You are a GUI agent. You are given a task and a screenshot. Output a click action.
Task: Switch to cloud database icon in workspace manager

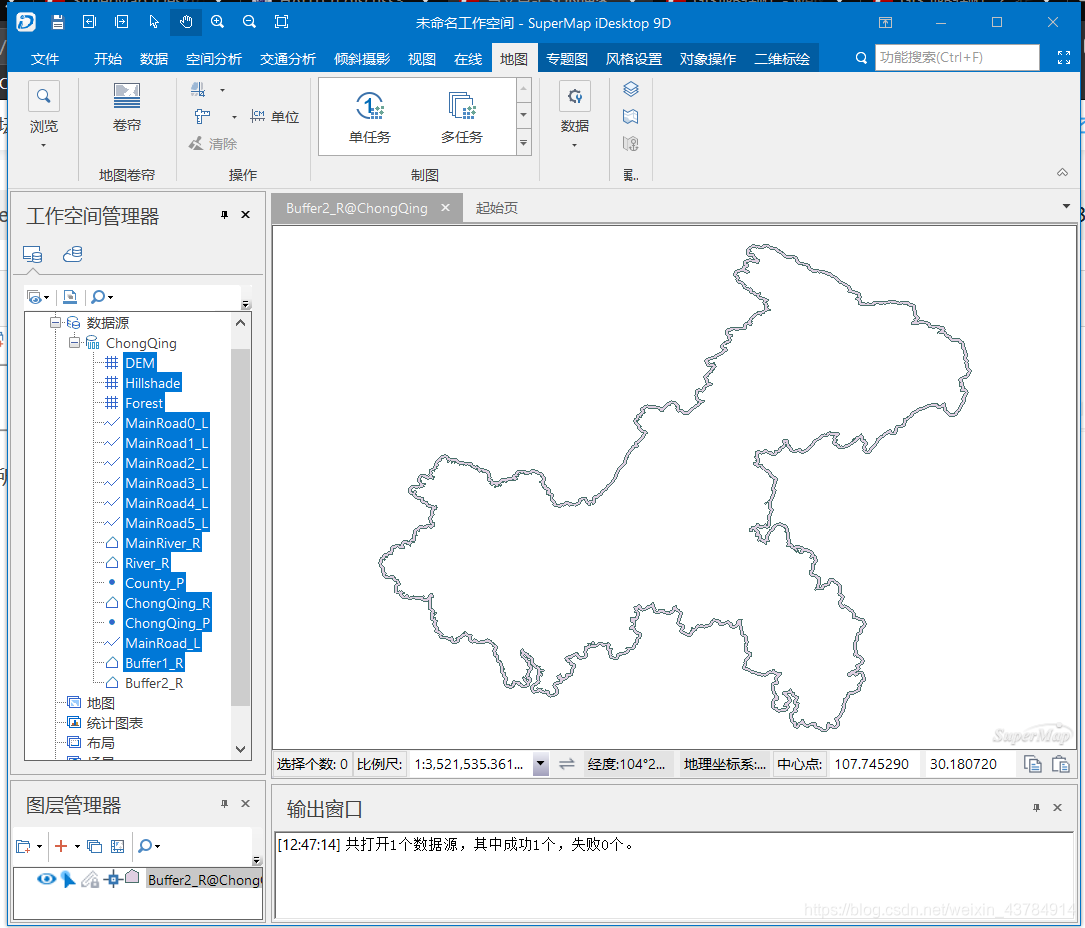point(72,255)
